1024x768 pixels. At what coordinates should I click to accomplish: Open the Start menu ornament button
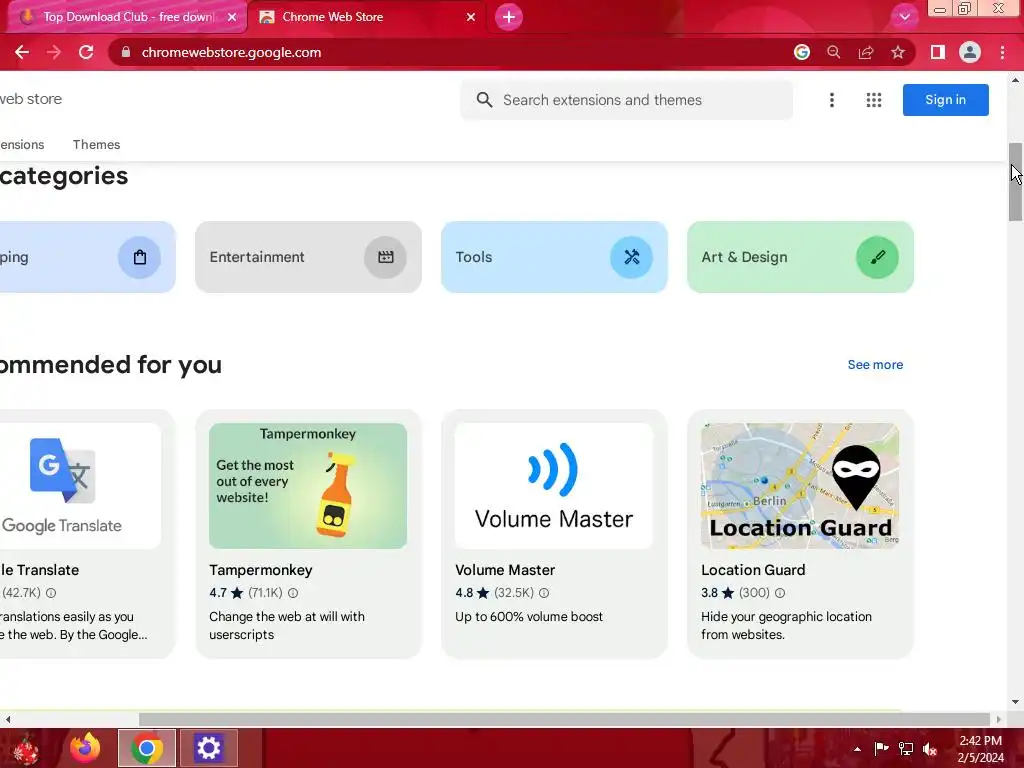(x=26, y=748)
